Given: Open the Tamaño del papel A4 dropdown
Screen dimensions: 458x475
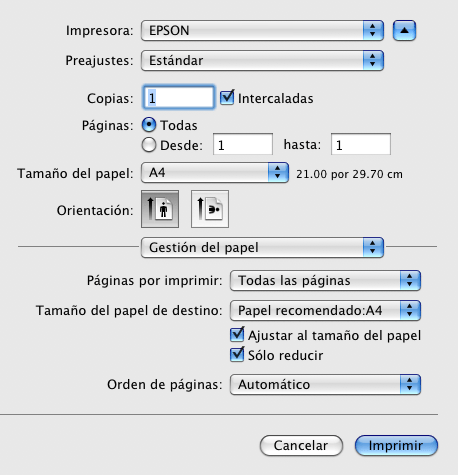Looking at the screenshot, I should 215,173.
